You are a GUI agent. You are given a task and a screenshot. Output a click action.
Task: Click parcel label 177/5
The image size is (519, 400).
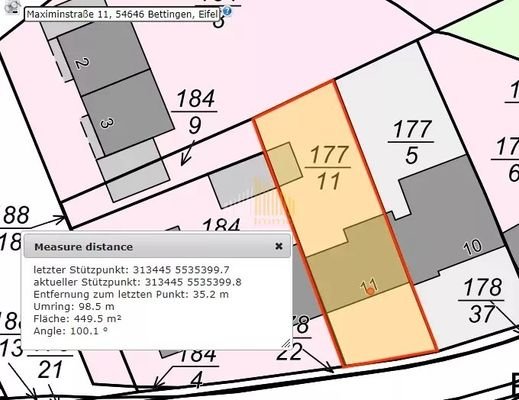click(412, 142)
